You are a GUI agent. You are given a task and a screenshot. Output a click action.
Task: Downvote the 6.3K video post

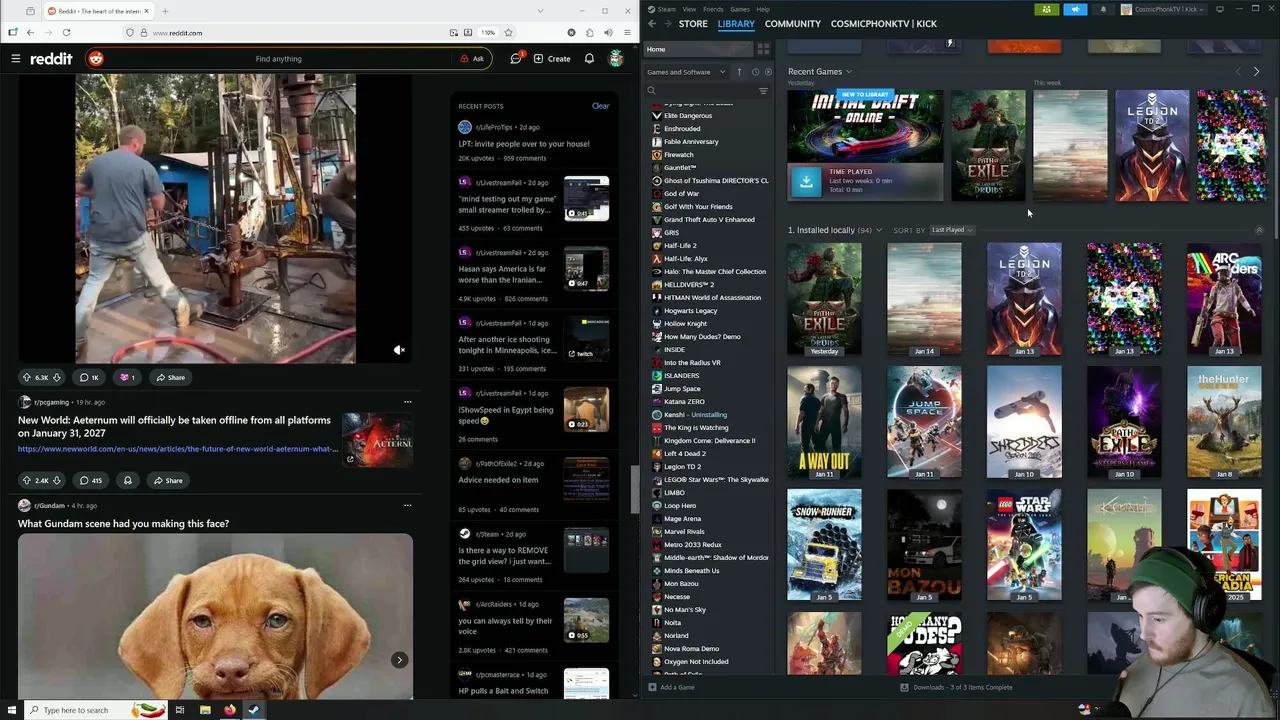point(57,377)
